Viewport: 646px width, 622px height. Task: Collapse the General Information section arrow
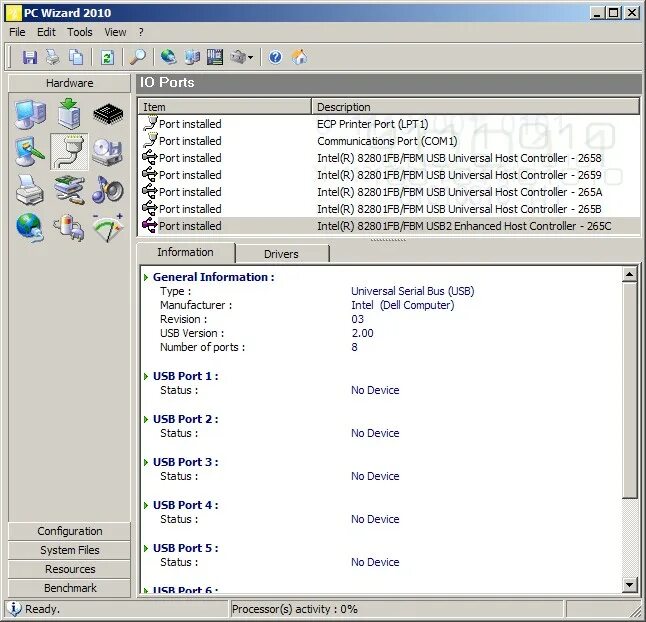(x=146, y=277)
